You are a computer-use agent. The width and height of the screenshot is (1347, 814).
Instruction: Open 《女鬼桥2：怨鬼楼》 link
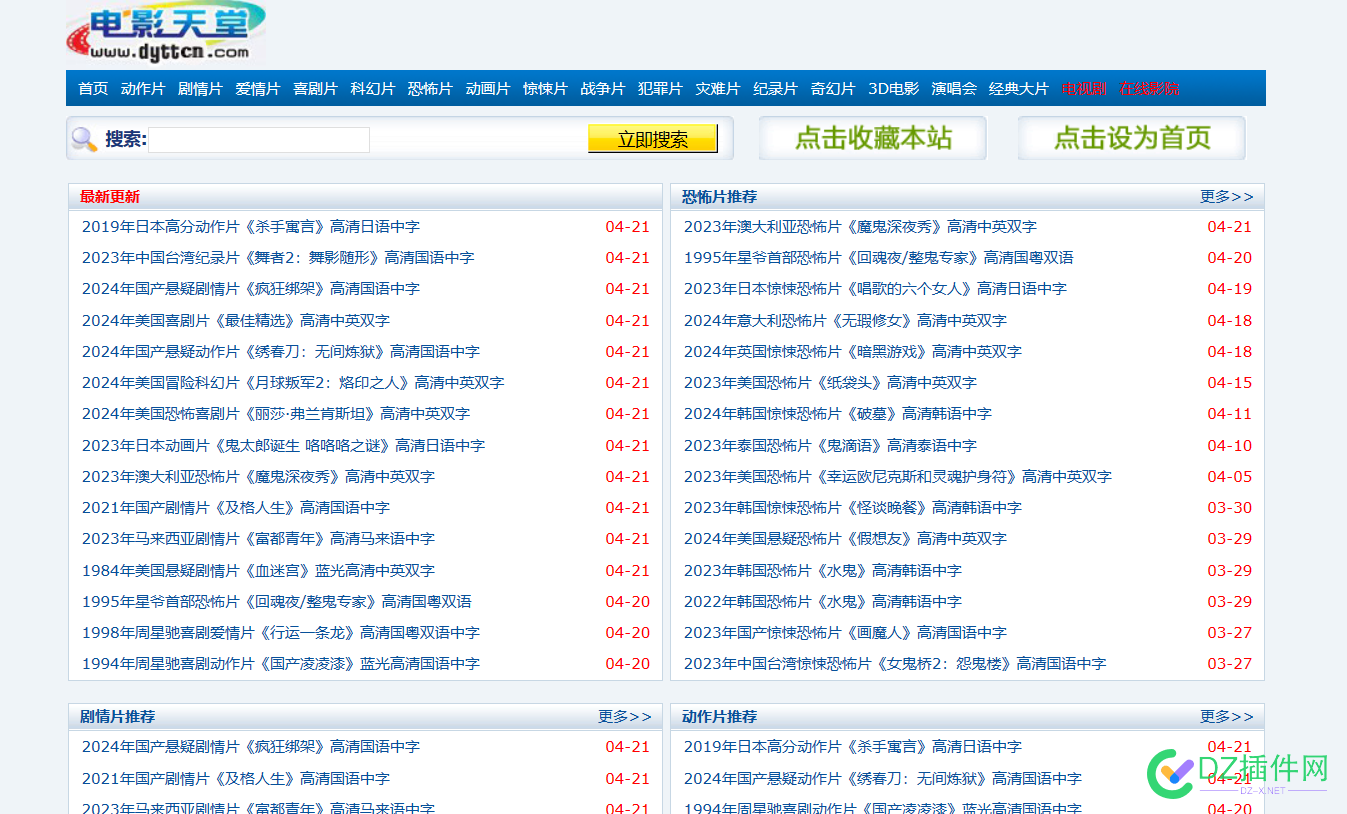[895, 664]
